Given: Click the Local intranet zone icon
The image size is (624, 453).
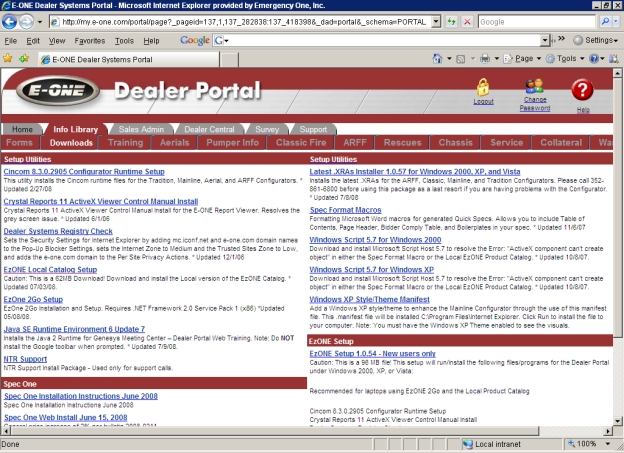Looking at the screenshot, I should (468, 444).
